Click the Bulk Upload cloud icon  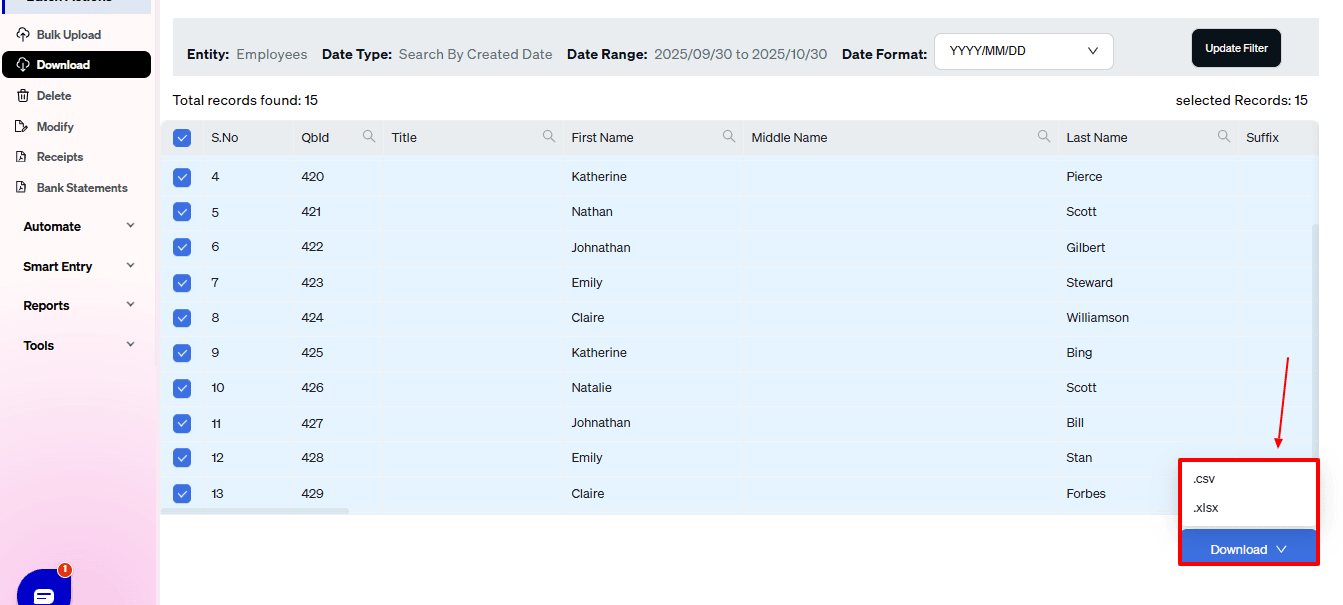[23, 35]
